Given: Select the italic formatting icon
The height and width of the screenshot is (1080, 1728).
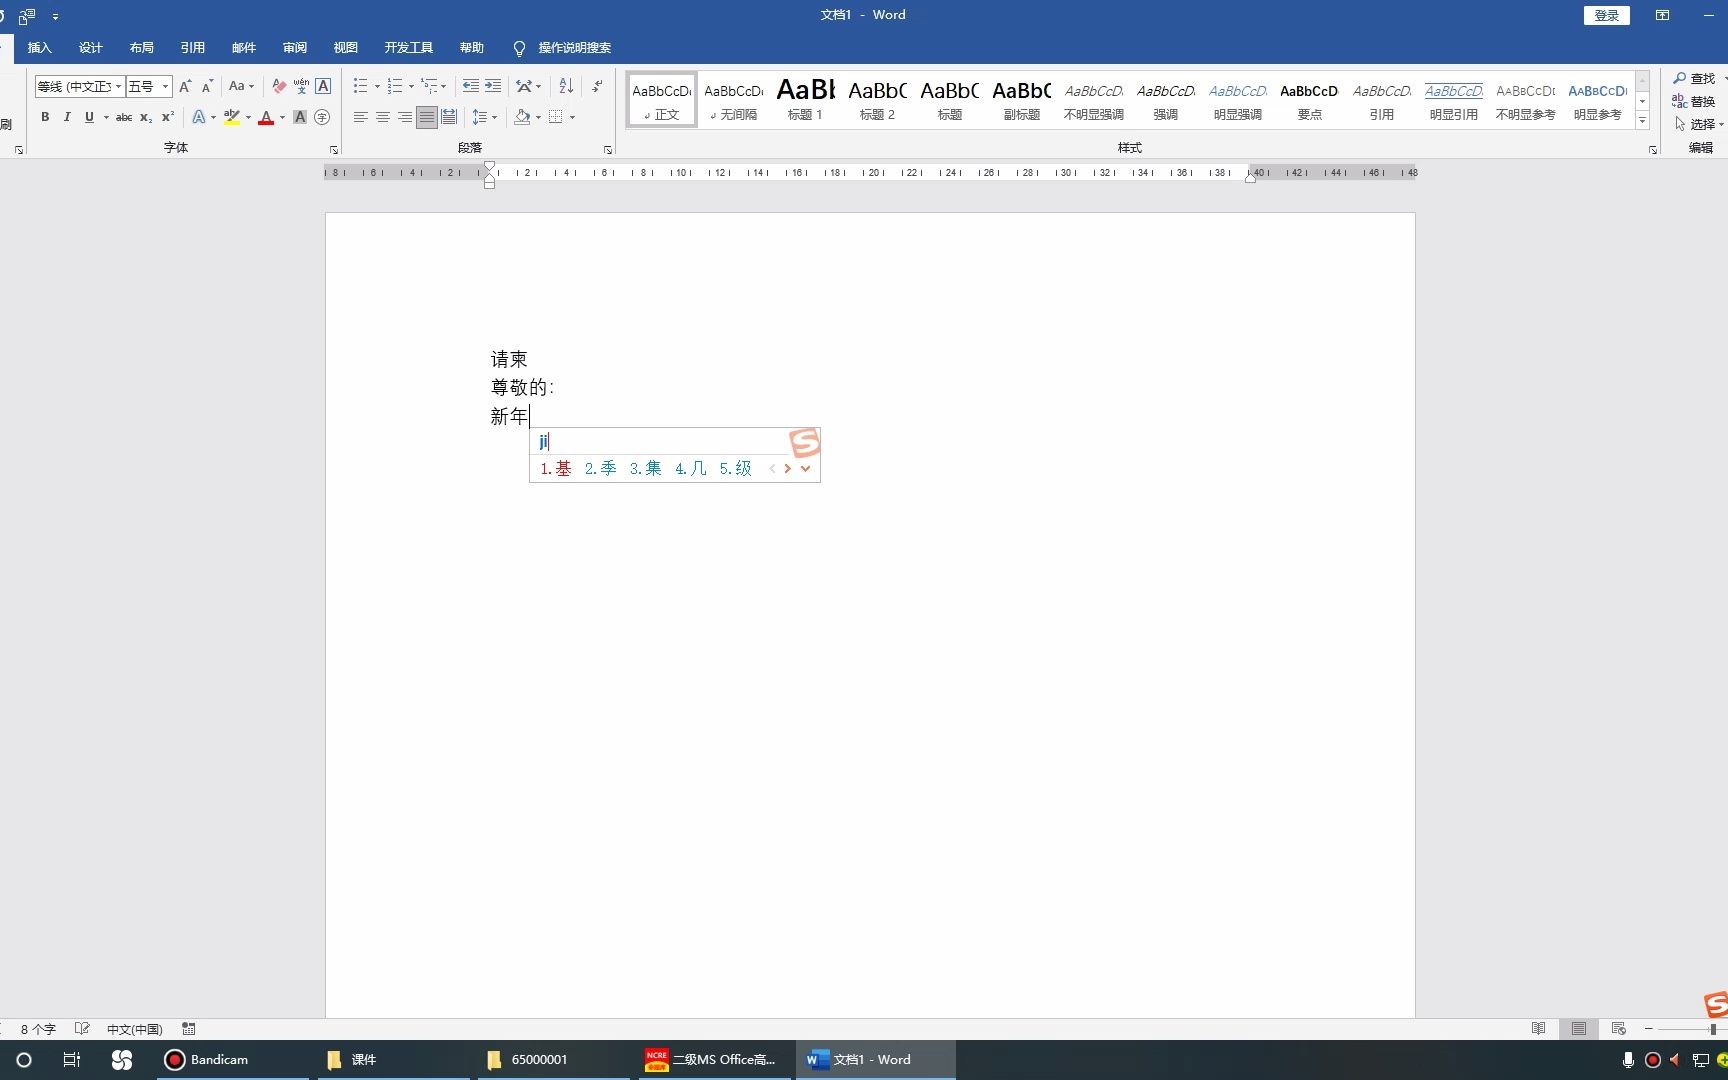Looking at the screenshot, I should click(x=67, y=117).
